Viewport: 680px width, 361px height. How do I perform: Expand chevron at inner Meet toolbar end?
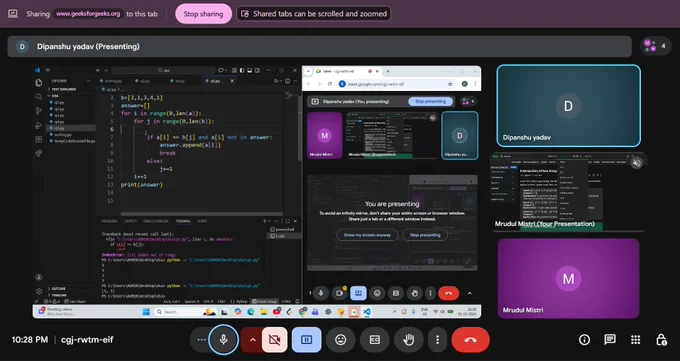[470, 293]
